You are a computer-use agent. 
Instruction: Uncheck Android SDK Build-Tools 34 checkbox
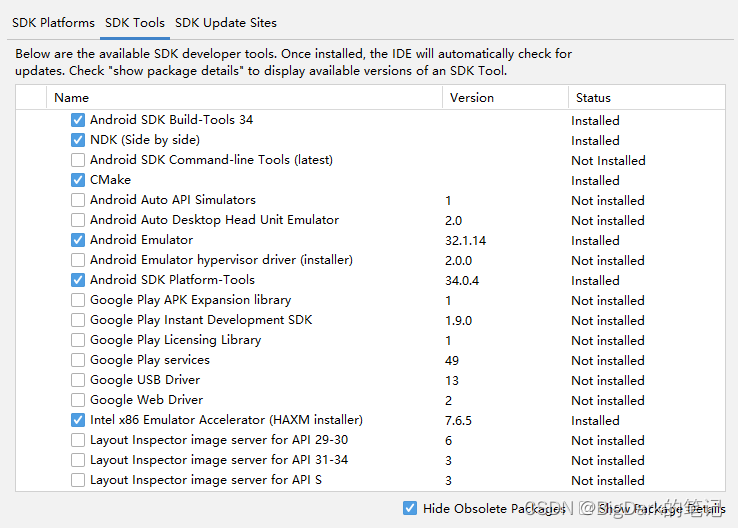click(x=78, y=120)
